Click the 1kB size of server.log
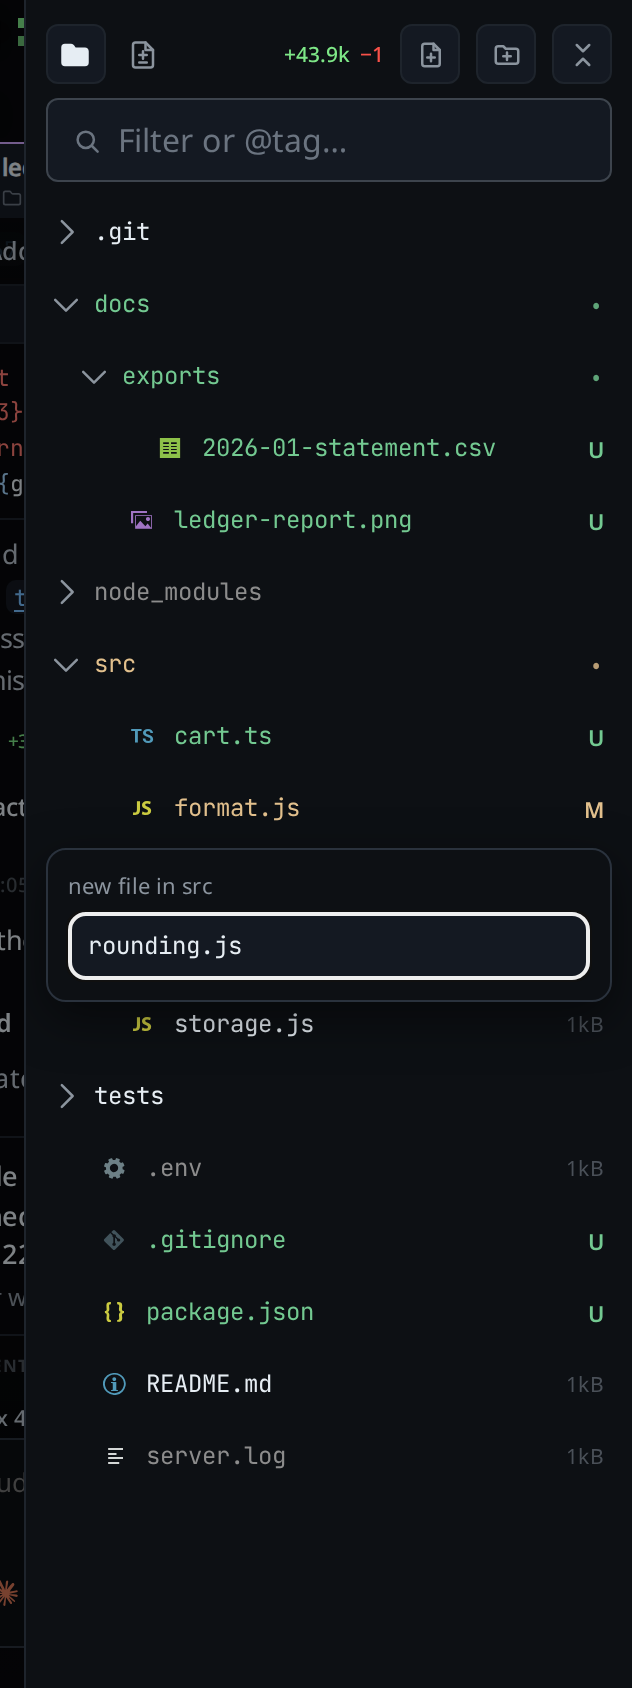 [585, 1457]
